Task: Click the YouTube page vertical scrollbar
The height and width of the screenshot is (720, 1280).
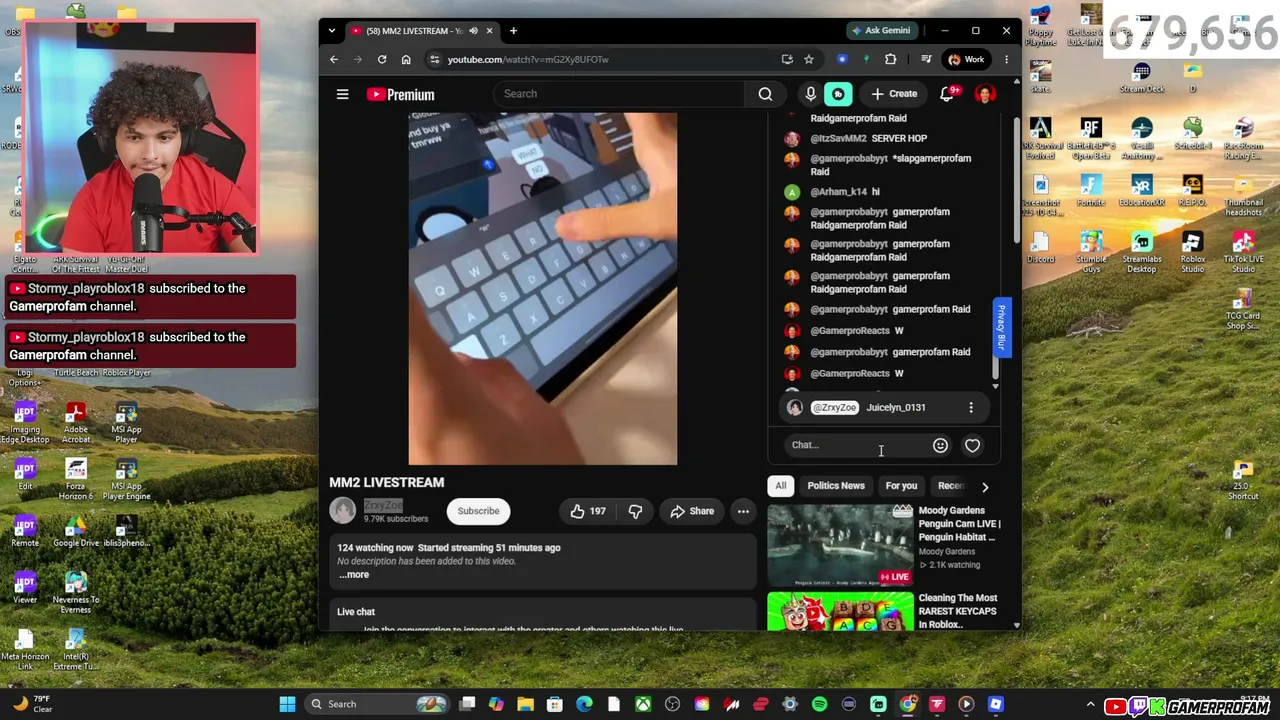Action: tap(1016, 180)
